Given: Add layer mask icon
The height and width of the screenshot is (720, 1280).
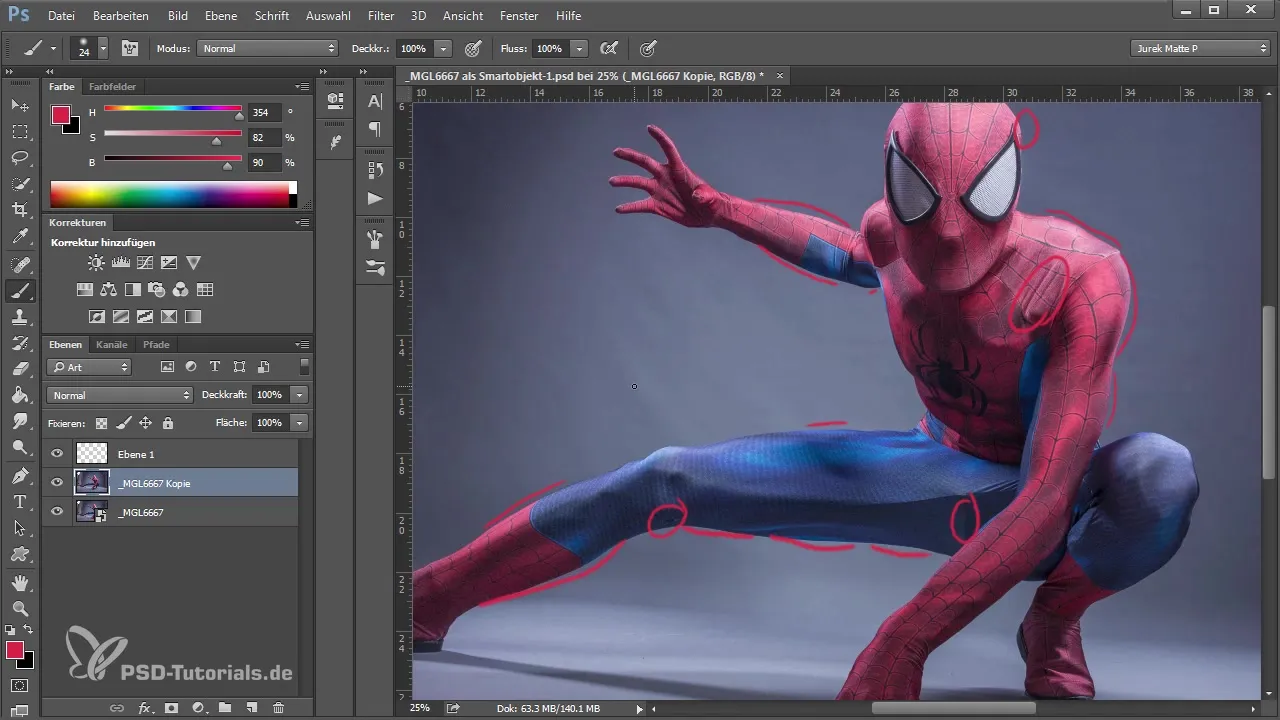Looking at the screenshot, I should (171, 708).
